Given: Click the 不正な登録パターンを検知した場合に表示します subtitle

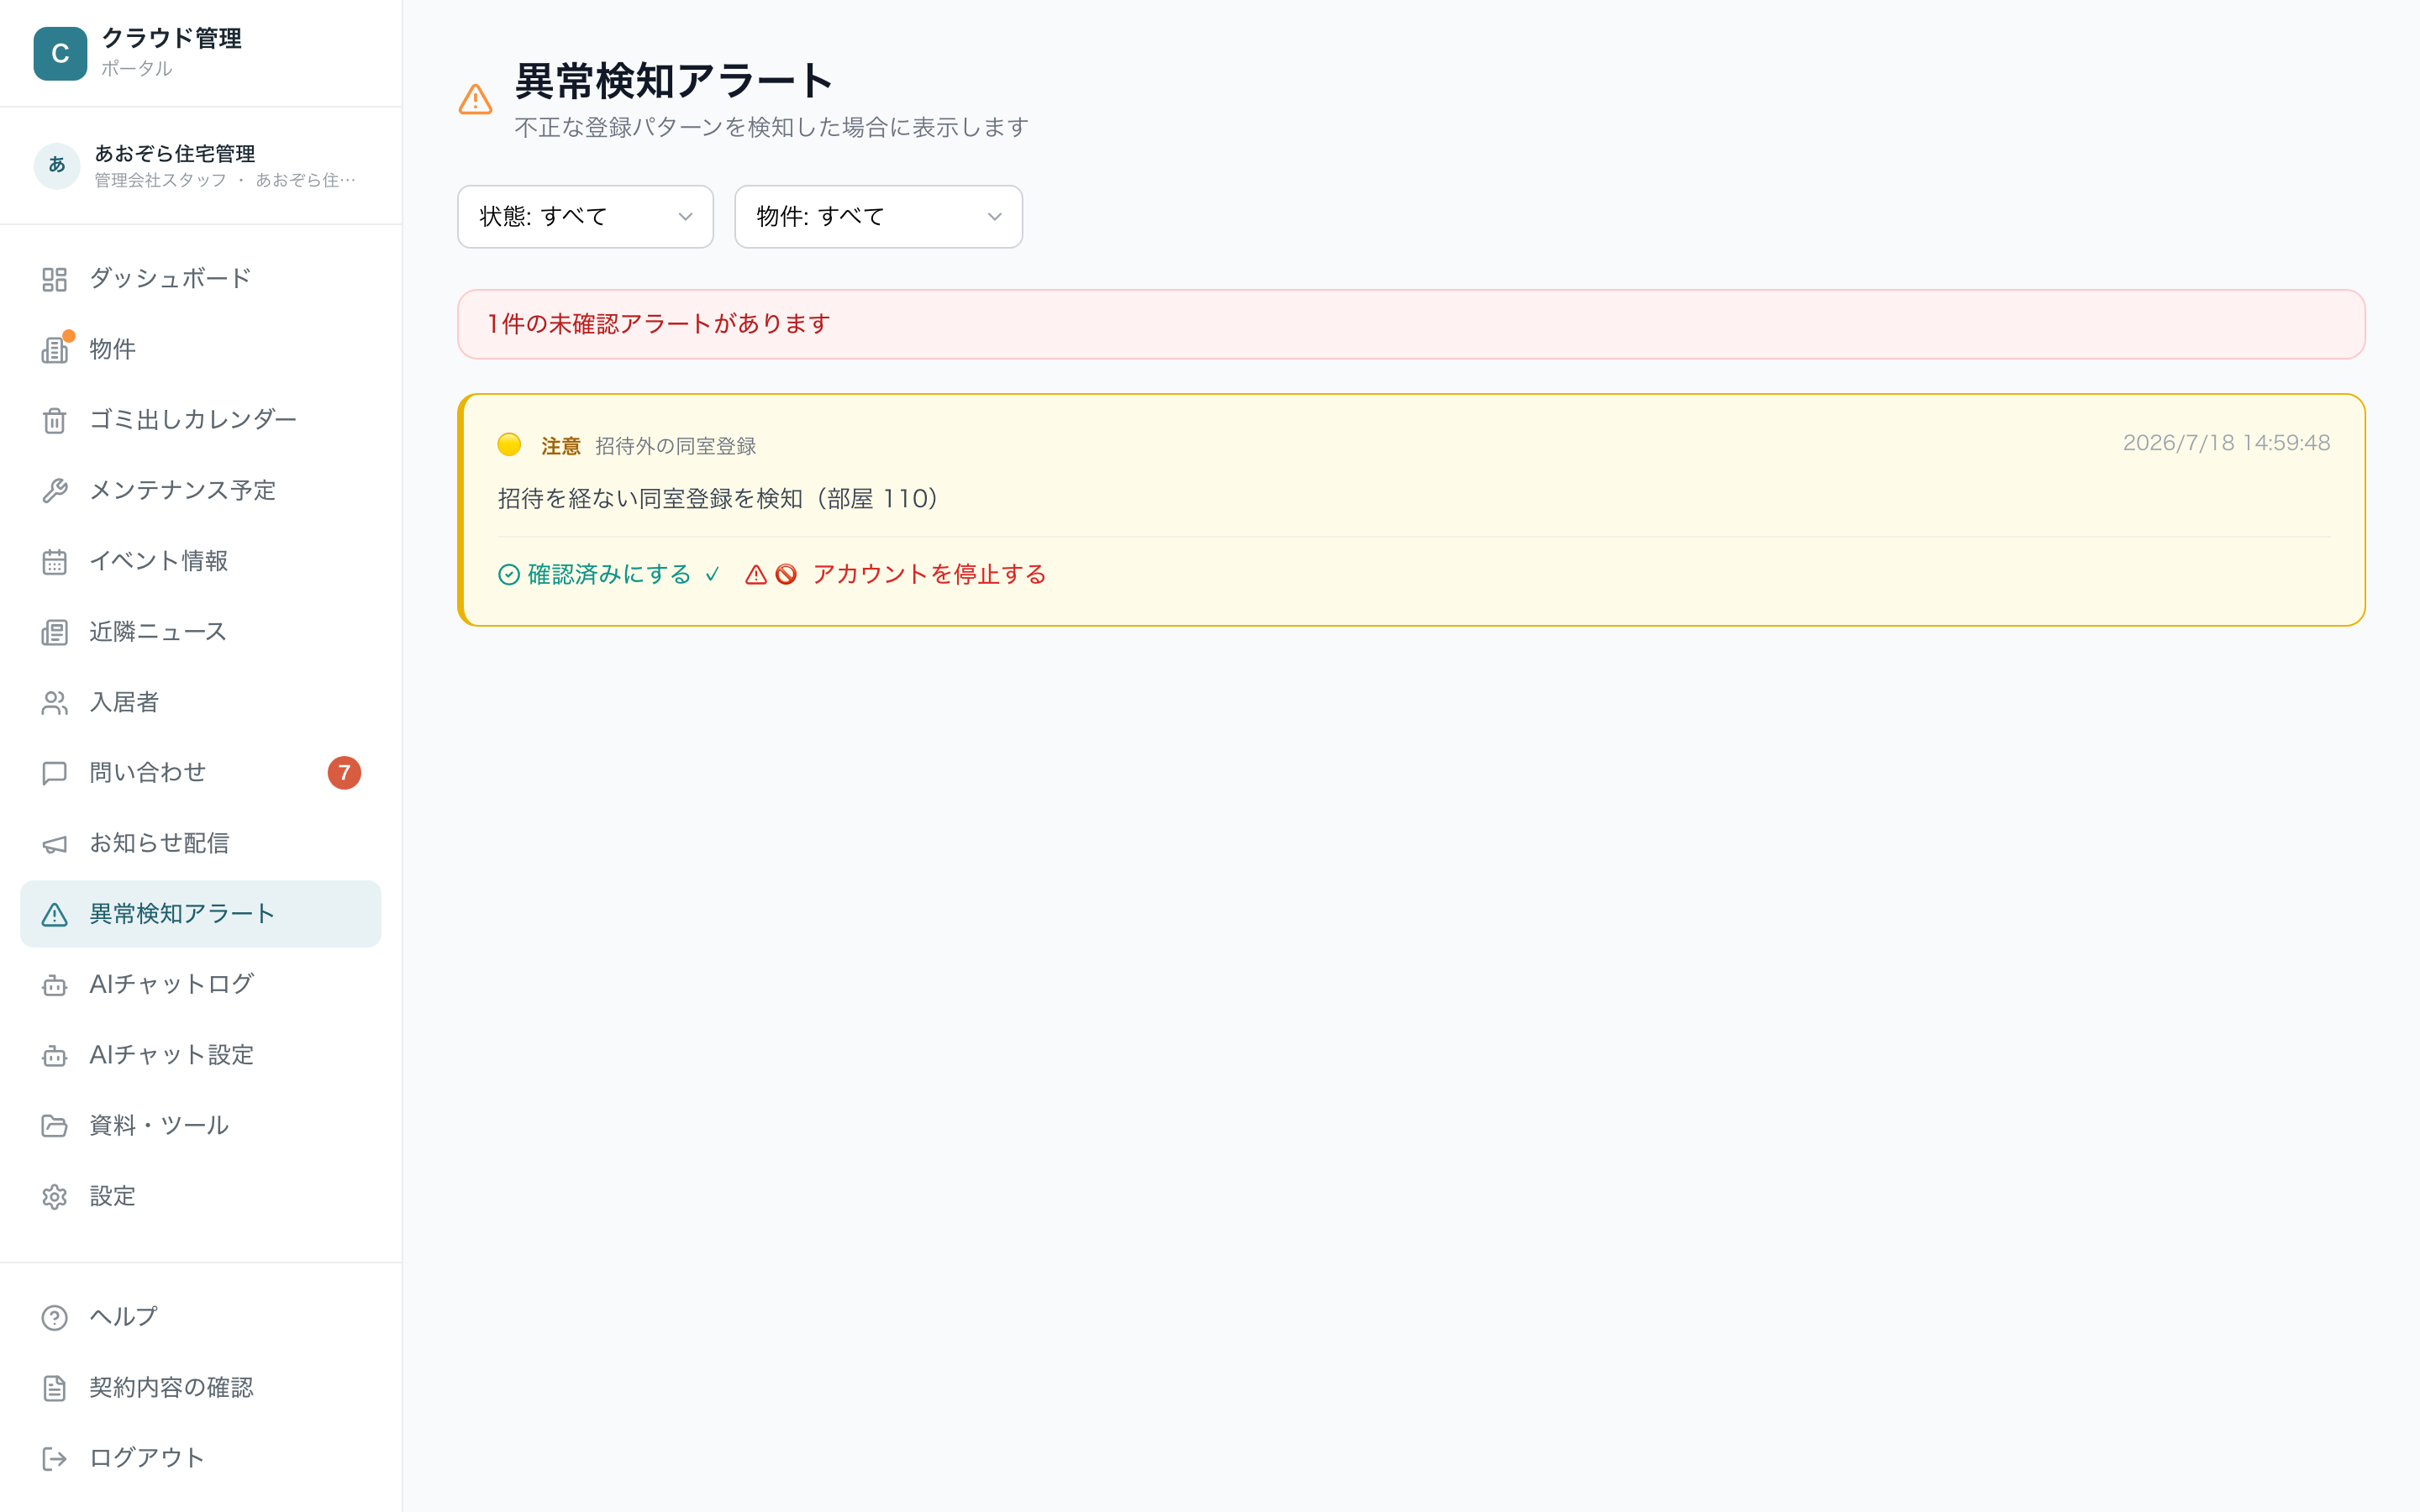Looking at the screenshot, I should tap(771, 127).
